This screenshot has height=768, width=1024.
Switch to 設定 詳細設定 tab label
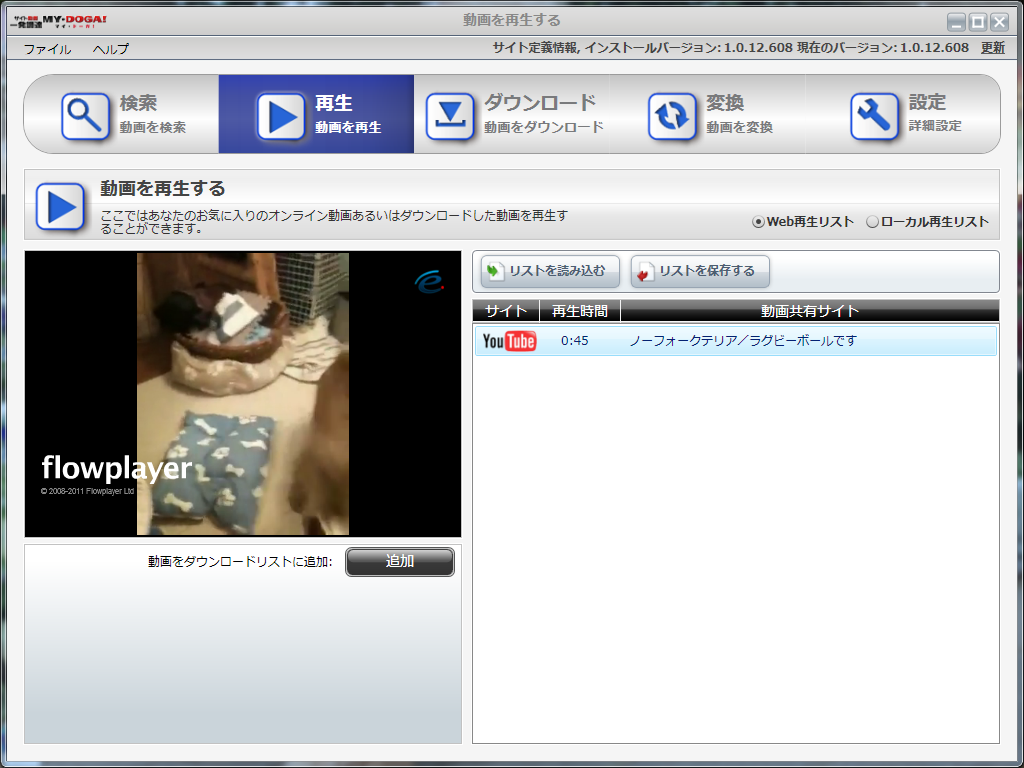pos(935,112)
